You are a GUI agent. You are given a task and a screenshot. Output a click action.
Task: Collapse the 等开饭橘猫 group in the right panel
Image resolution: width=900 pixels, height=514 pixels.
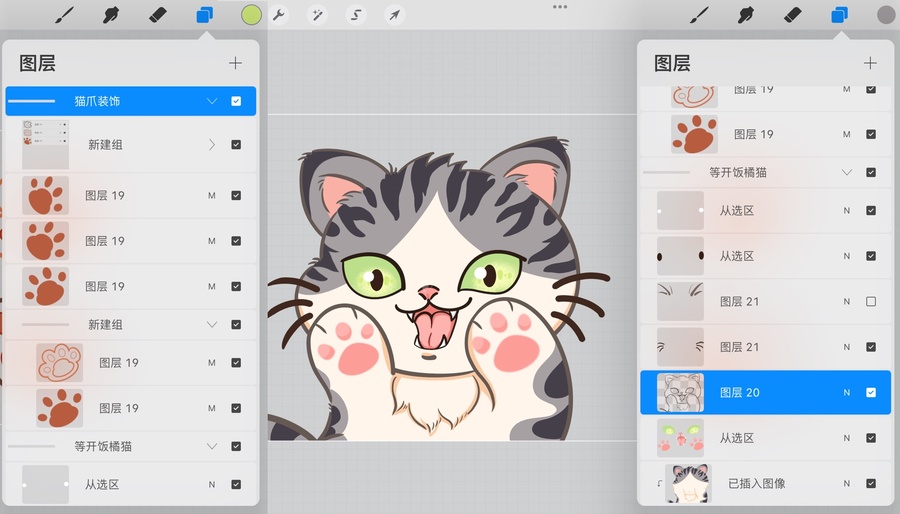tap(847, 173)
